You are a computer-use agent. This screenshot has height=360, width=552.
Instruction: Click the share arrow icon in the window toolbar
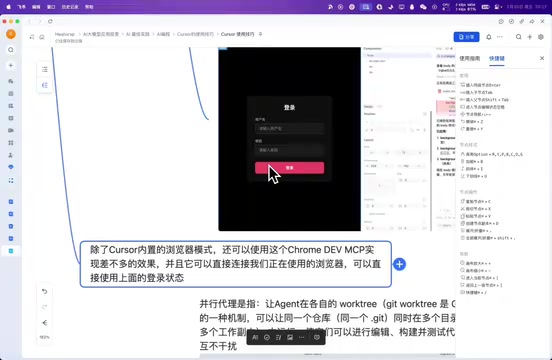click(532, 21)
